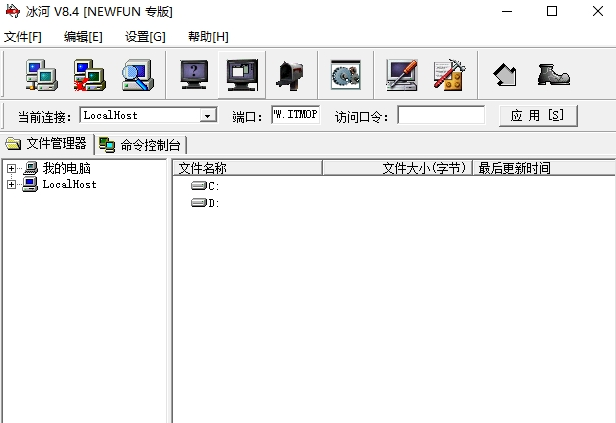Click the 端口 input field
The height and width of the screenshot is (423, 616).
(x=295, y=115)
